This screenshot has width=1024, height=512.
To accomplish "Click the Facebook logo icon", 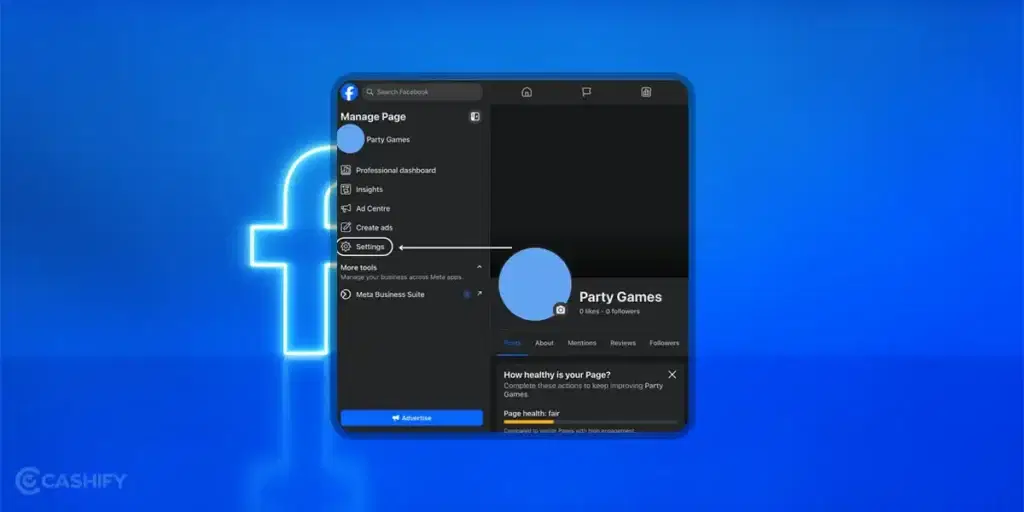I will click(x=349, y=92).
